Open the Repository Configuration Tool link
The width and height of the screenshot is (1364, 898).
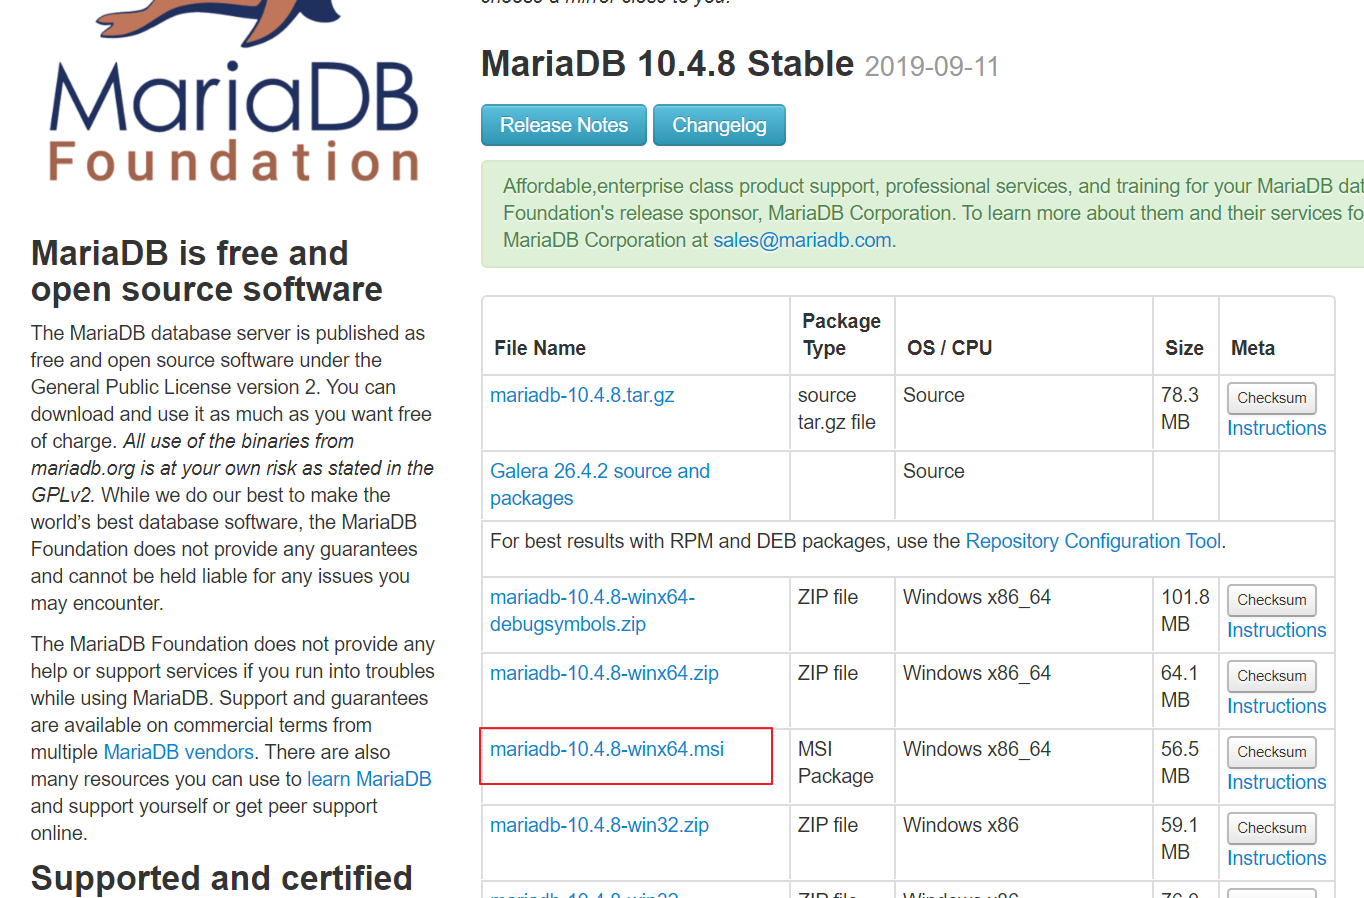(1093, 541)
